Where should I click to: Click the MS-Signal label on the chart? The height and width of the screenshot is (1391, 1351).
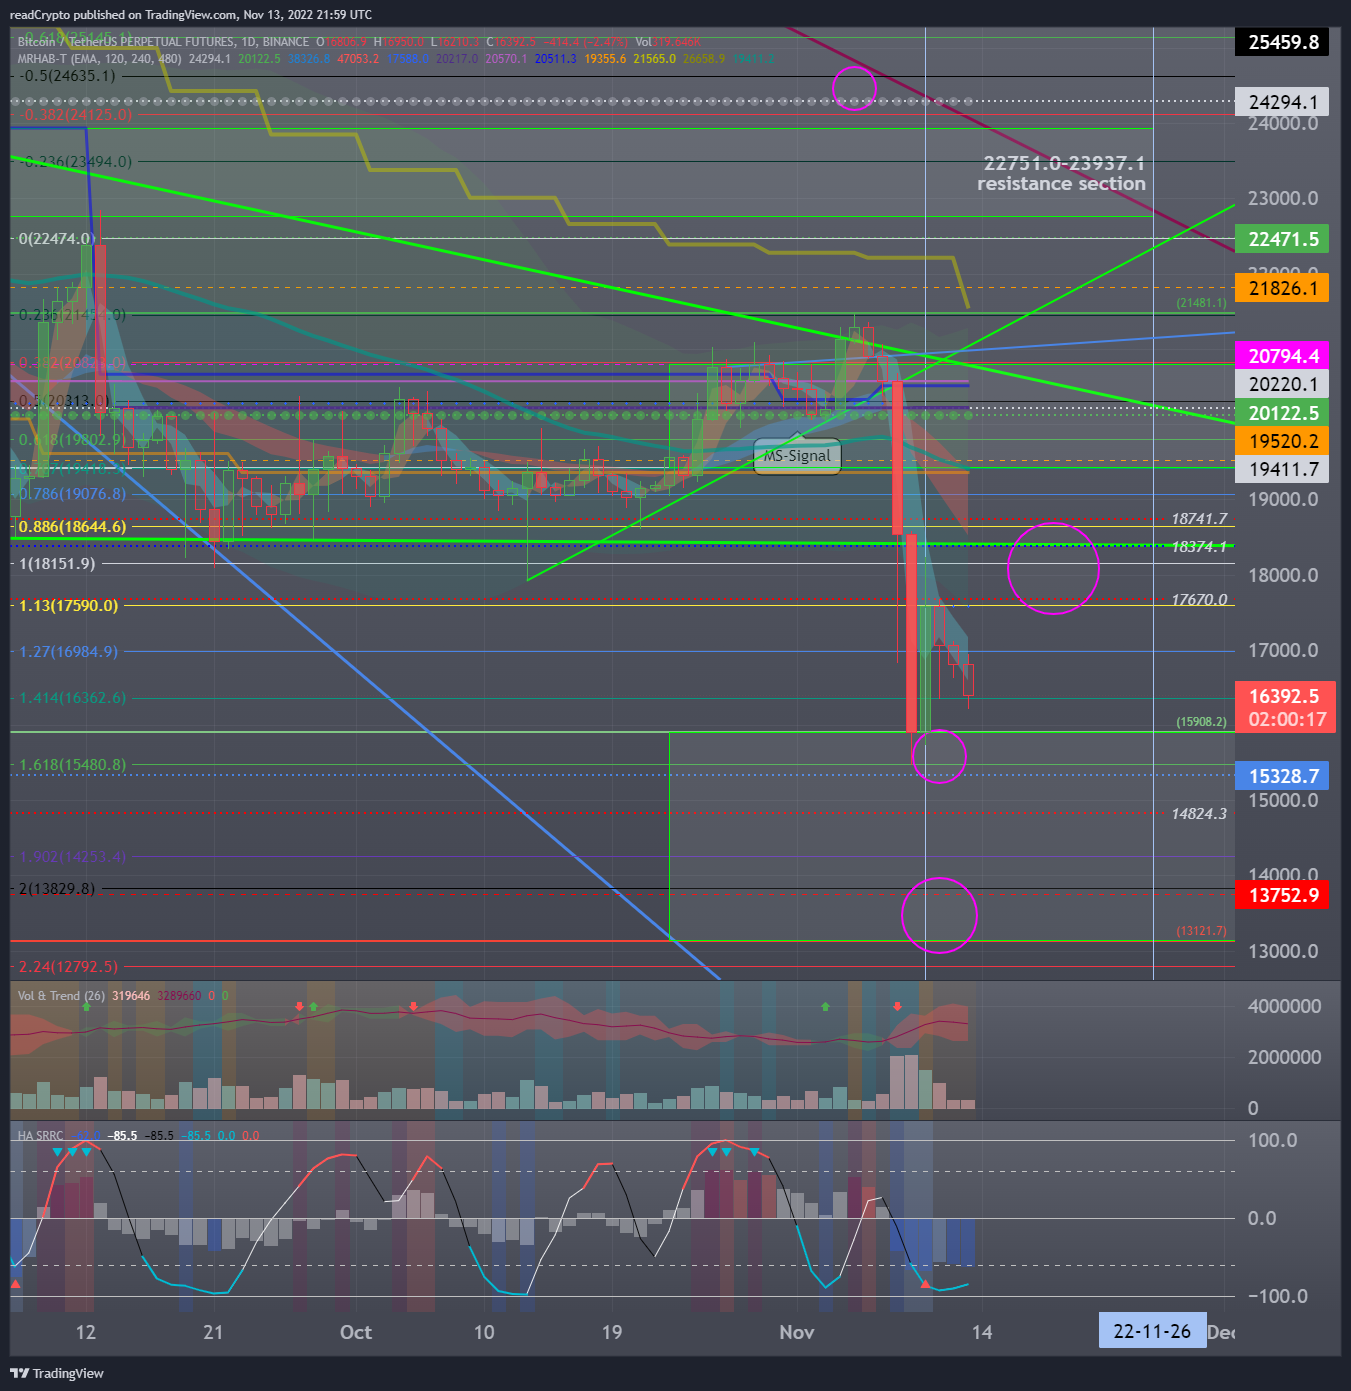point(797,456)
